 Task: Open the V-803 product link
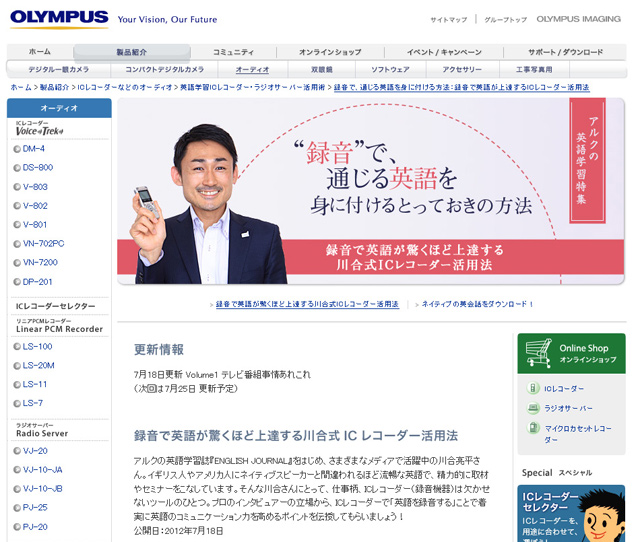(35, 187)
